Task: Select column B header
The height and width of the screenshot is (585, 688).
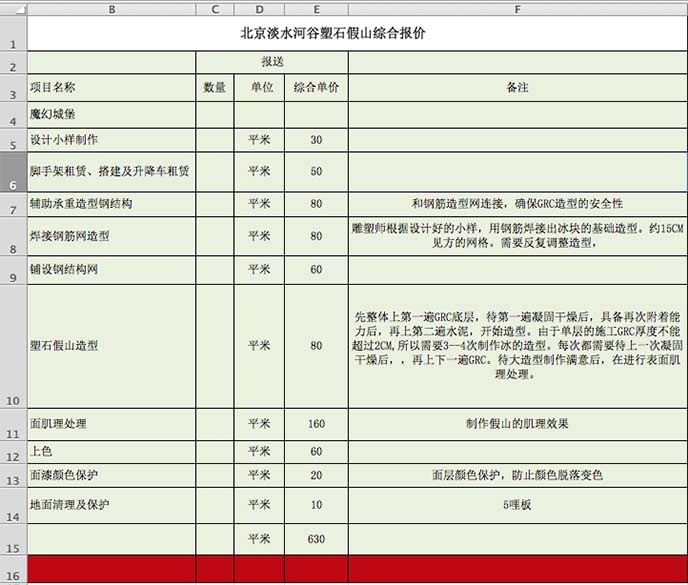Action: coord(111,9)
